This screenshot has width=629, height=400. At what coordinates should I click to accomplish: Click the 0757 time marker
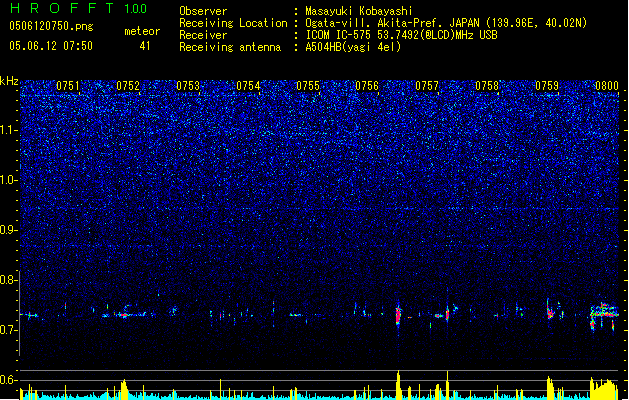427,86
